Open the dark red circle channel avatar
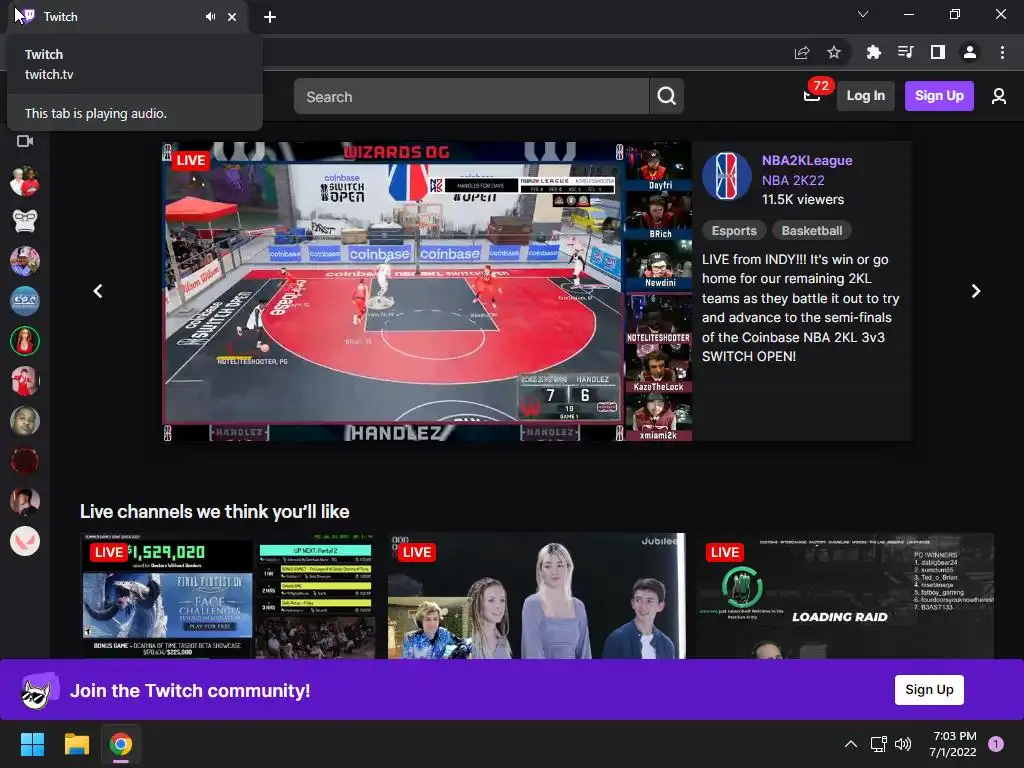Screen dimensions: 1024x768 (25, 460)
